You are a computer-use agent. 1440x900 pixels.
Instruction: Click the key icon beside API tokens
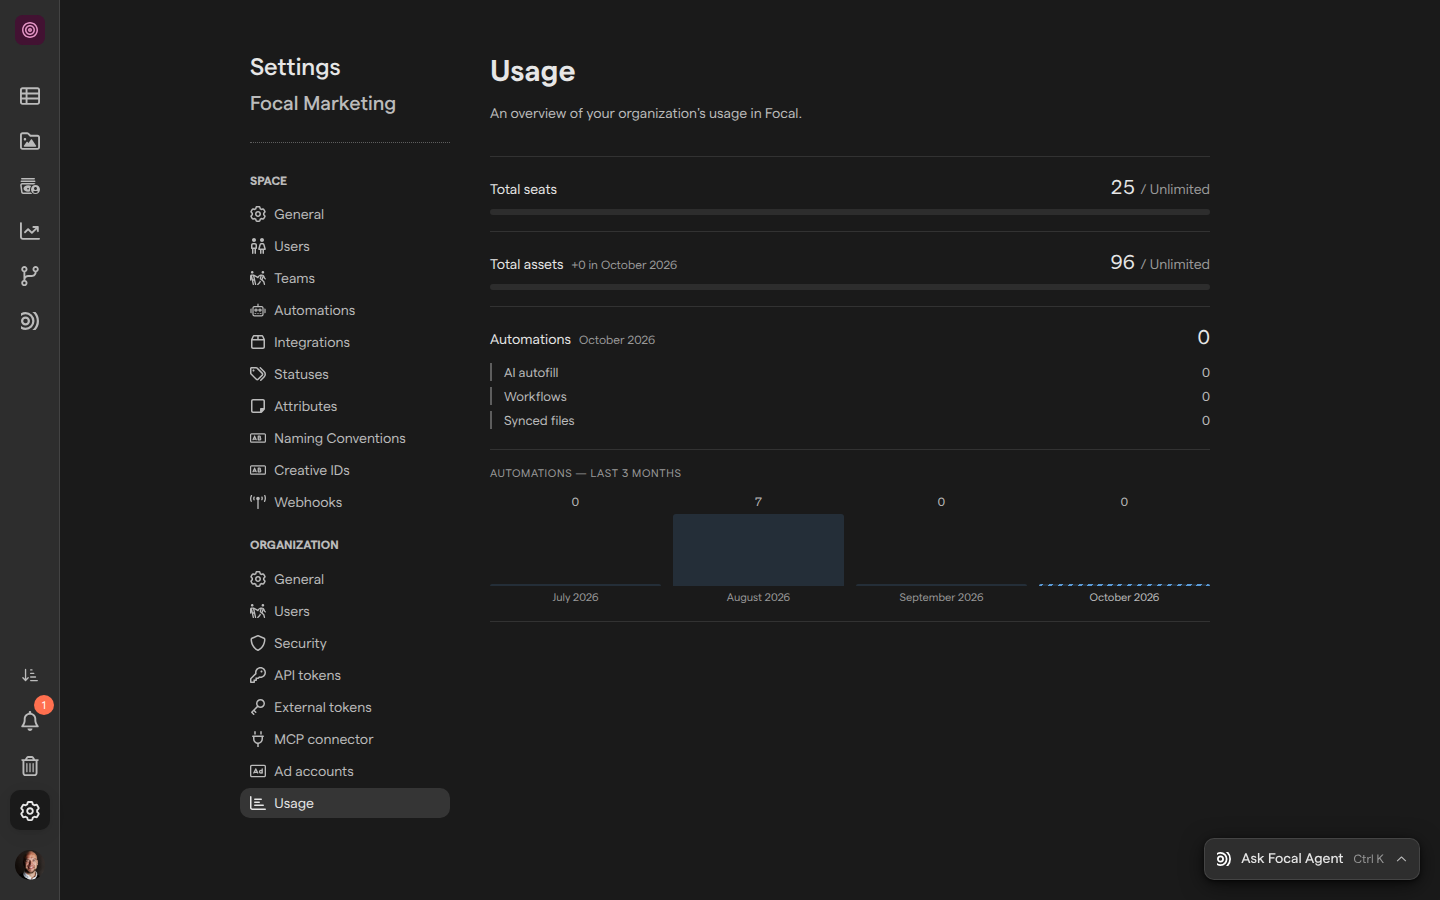pos(258,675)
